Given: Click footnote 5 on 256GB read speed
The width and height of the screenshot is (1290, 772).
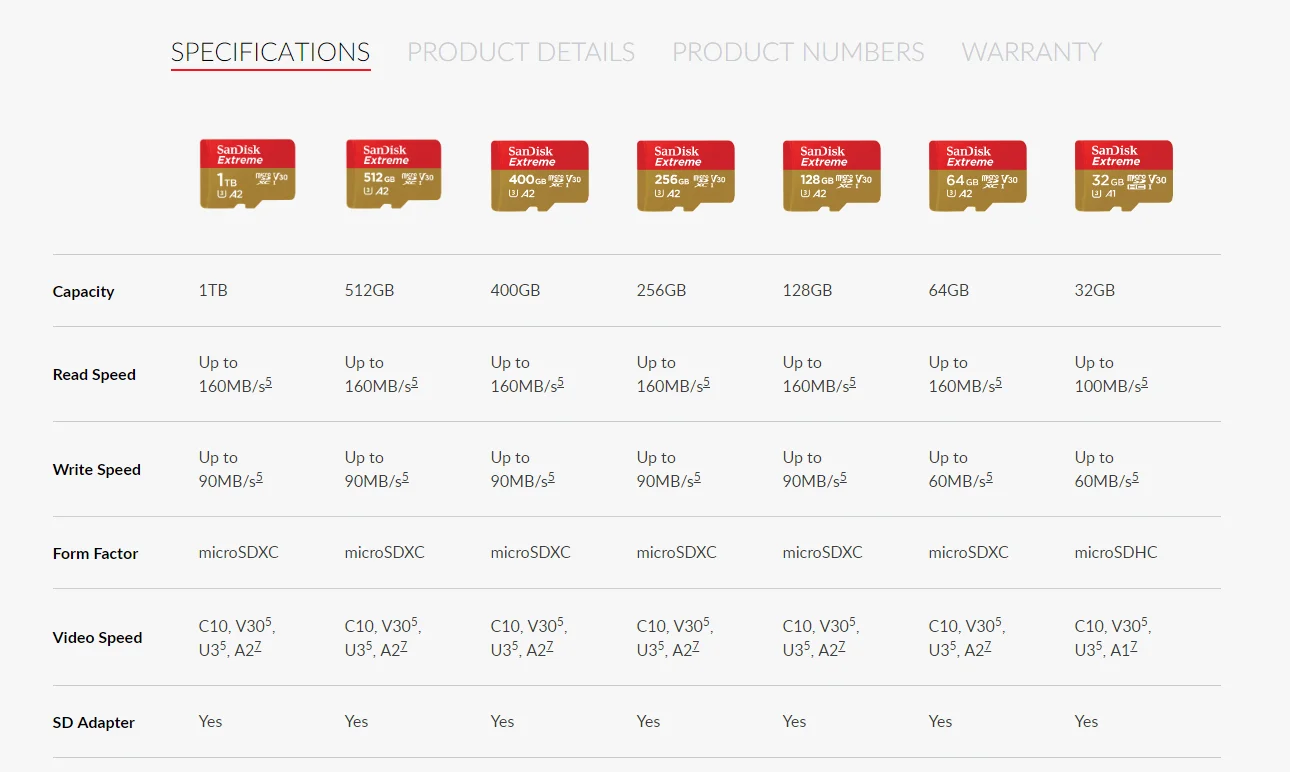Looking at the screenshot, I should point(707,383).
